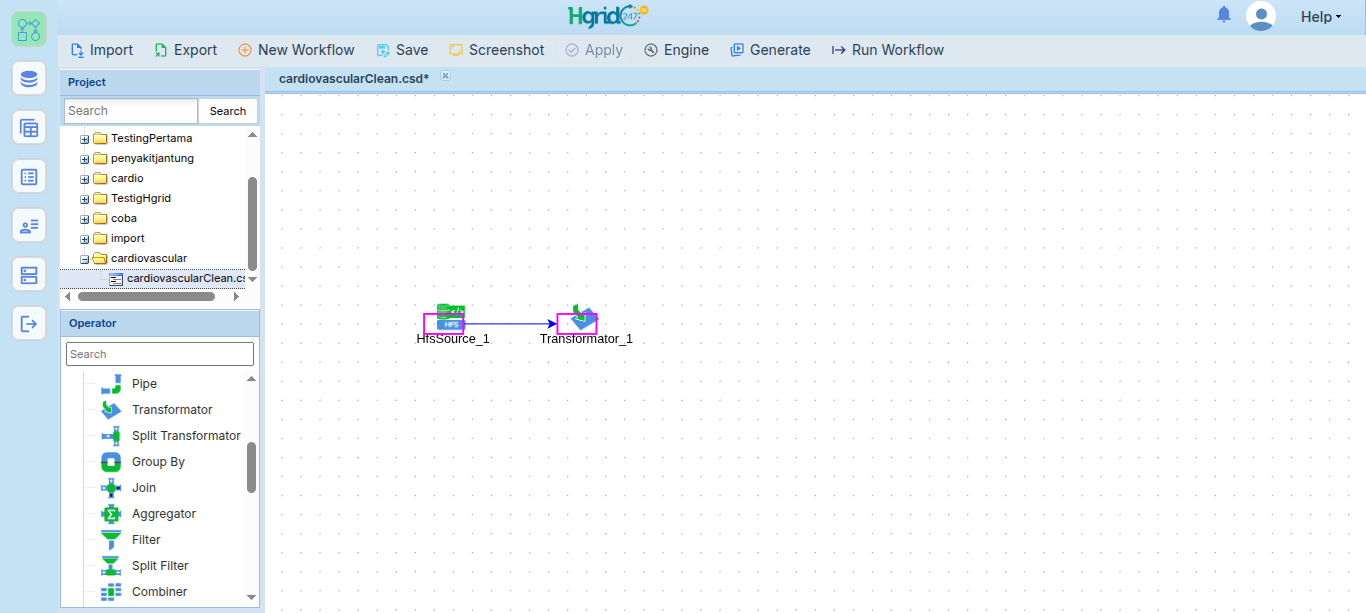Viewport: 1366px width, 613px height.
Task: Expand the TestingPertama folder
Action: (x=85, y=139)
